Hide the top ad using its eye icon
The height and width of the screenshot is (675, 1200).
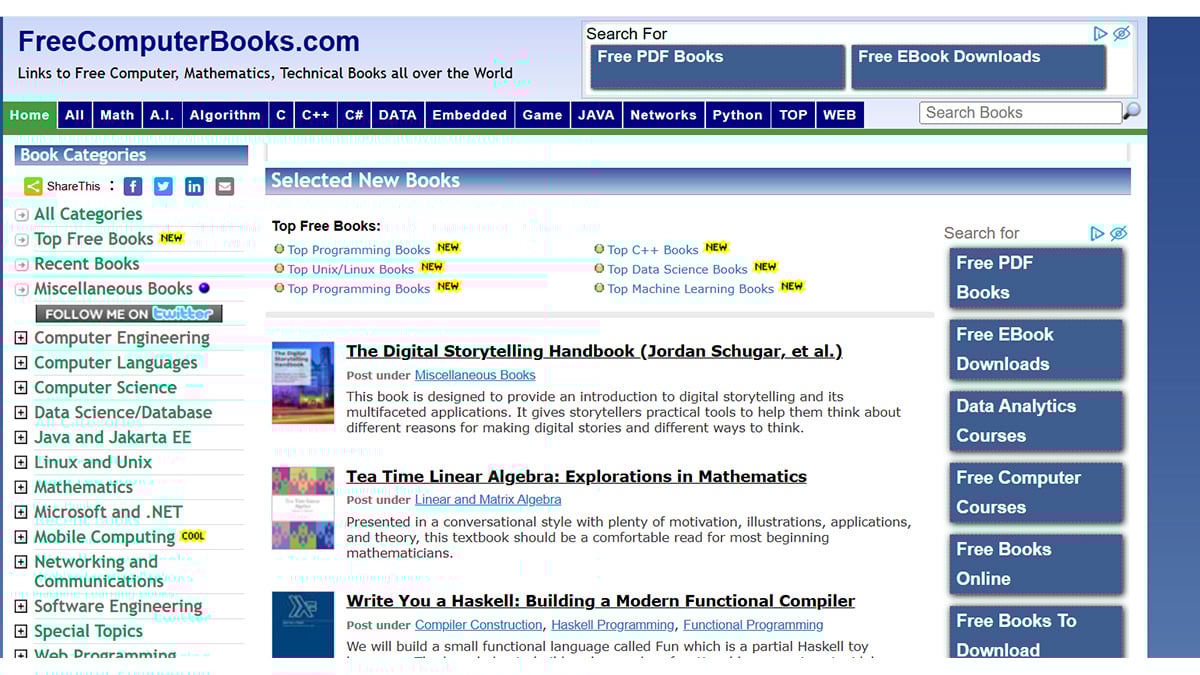click(1121, 33)
